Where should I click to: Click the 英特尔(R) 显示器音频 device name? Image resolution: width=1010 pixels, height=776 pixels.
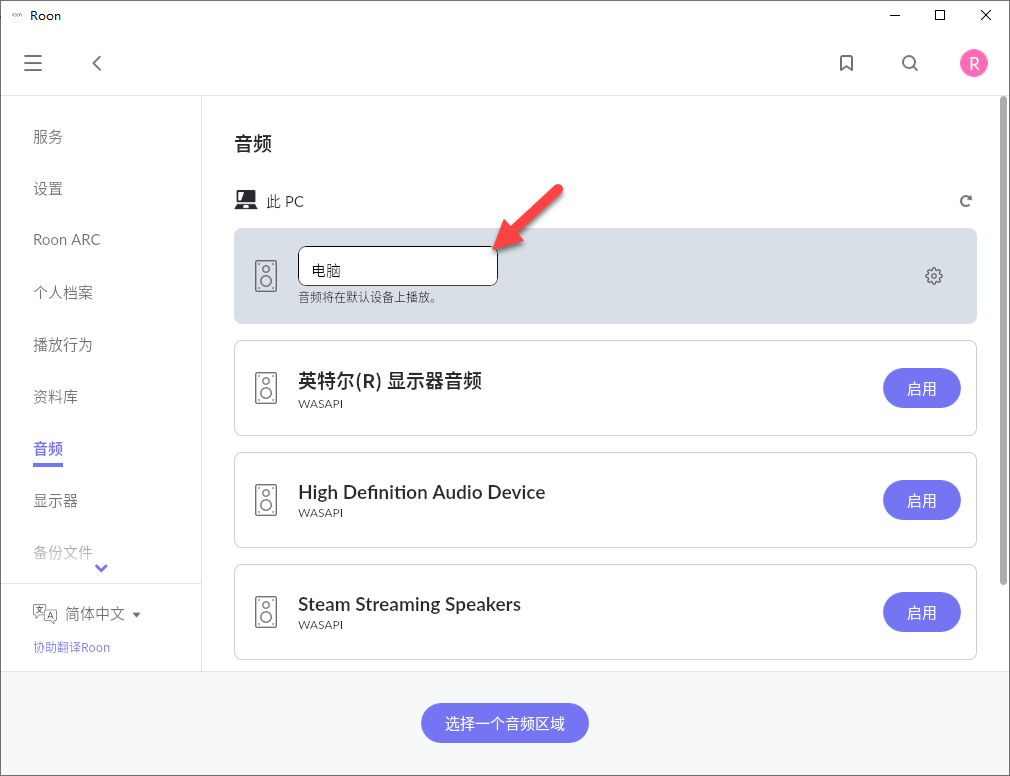click(x=390, y=381)
